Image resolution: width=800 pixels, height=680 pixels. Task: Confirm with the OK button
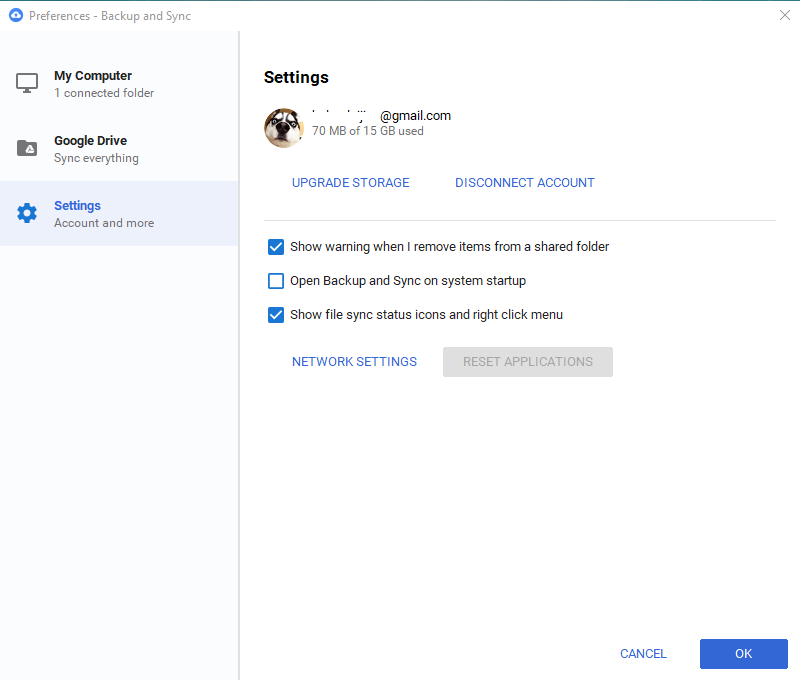(x=743, y=654)
